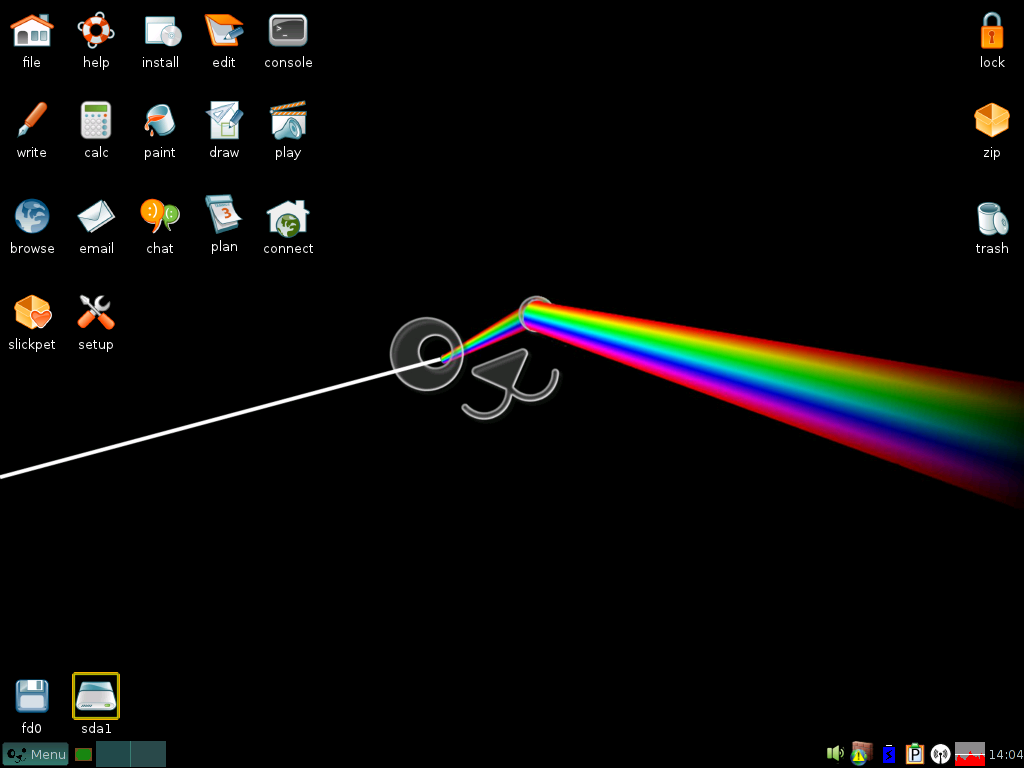
Task: Click the clock showing 14:04
Action: point(1006,754)
